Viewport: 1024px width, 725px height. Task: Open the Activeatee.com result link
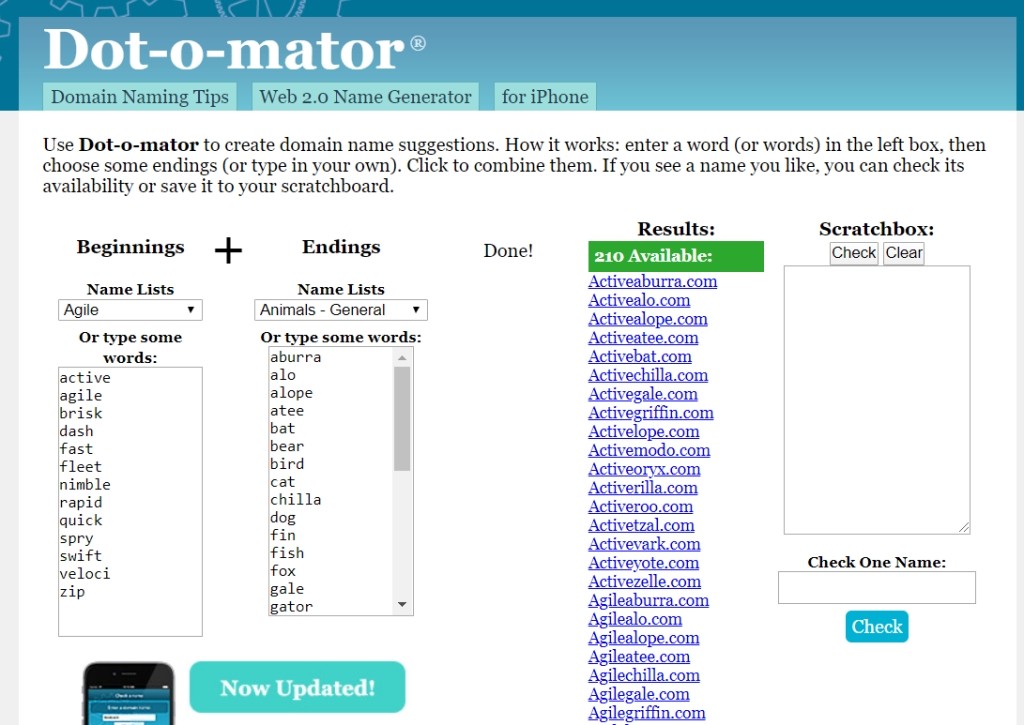click(643, 338)
